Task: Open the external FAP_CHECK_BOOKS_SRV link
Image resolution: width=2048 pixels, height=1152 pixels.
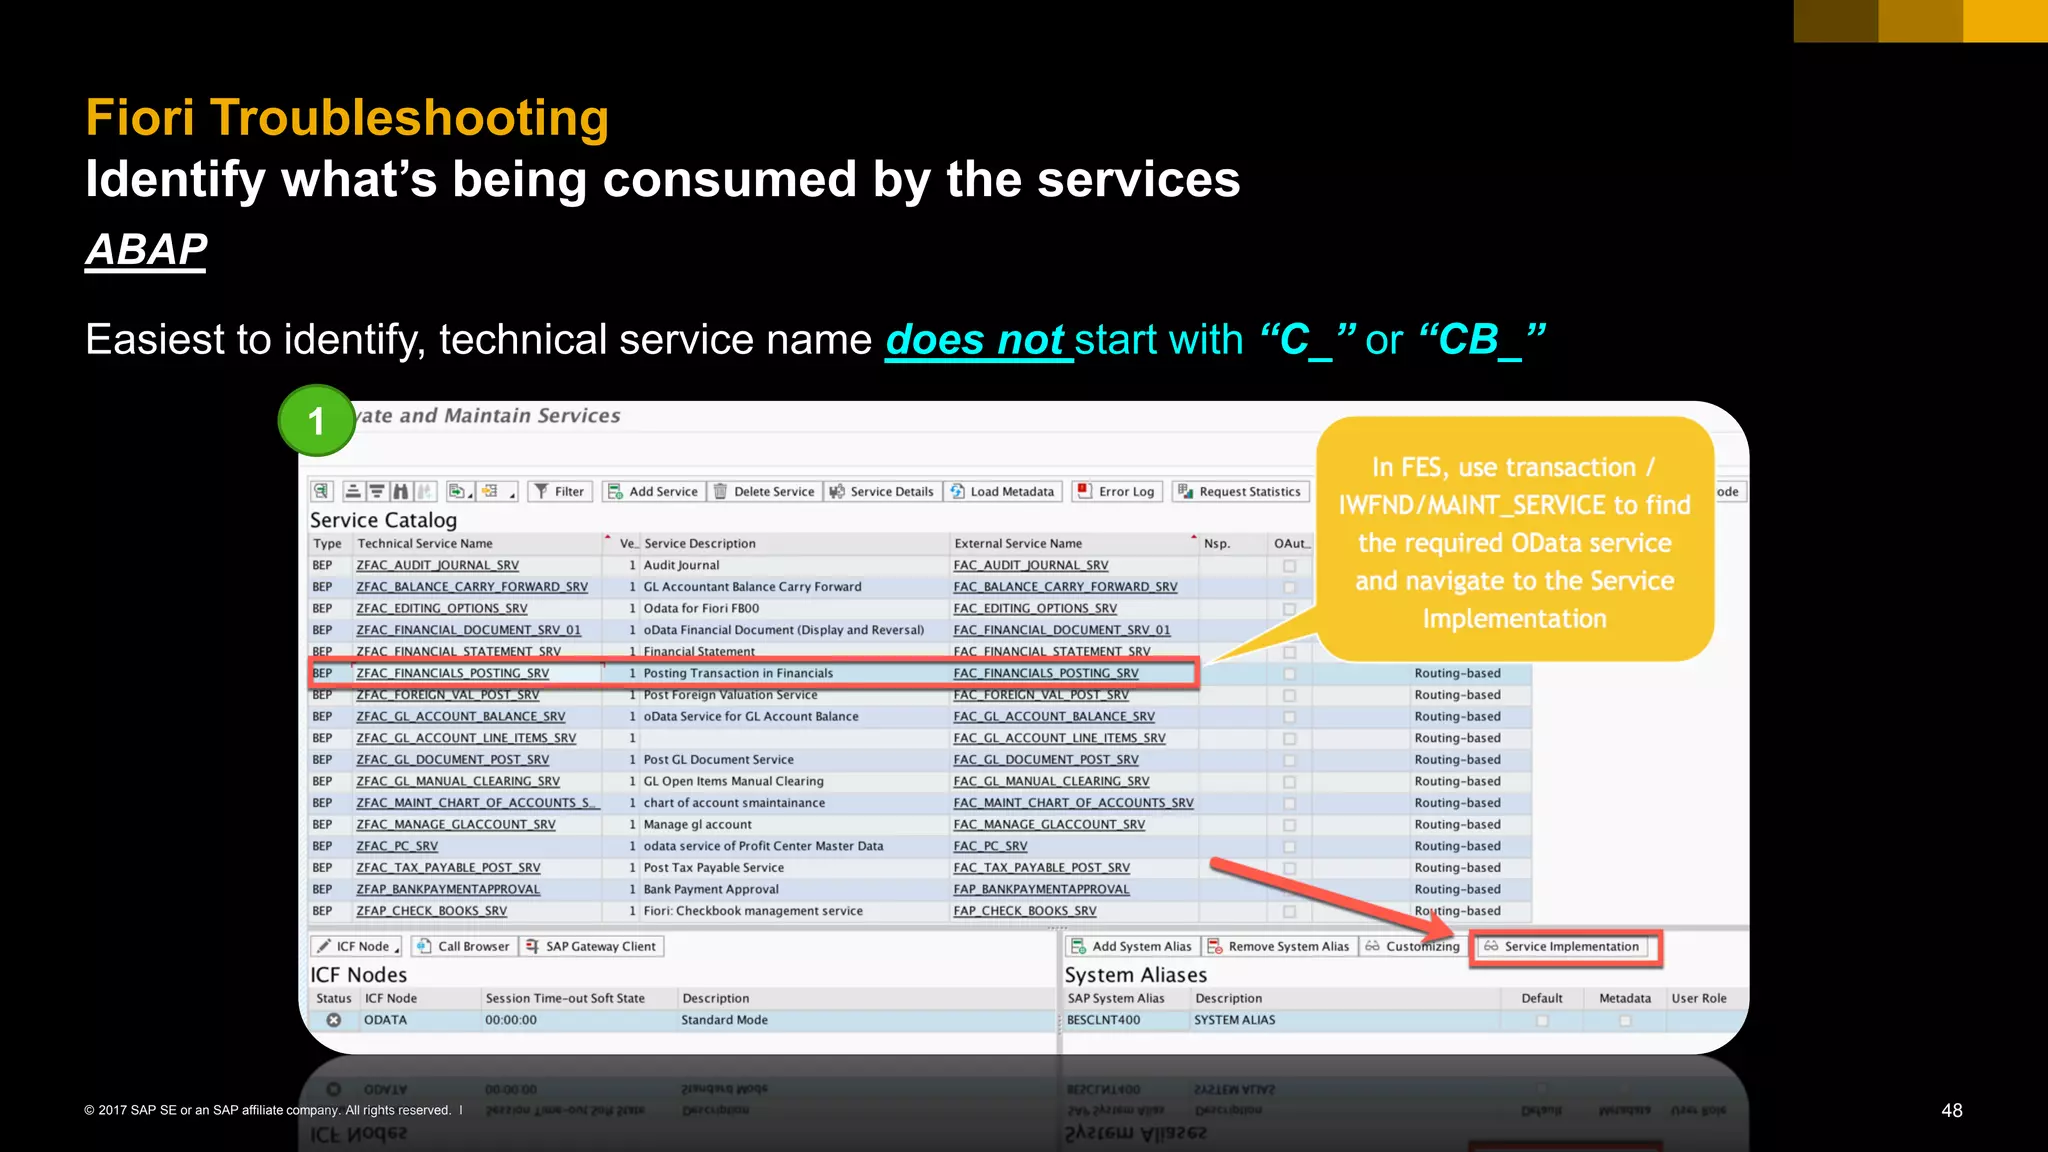Action: click(1025, 911)
